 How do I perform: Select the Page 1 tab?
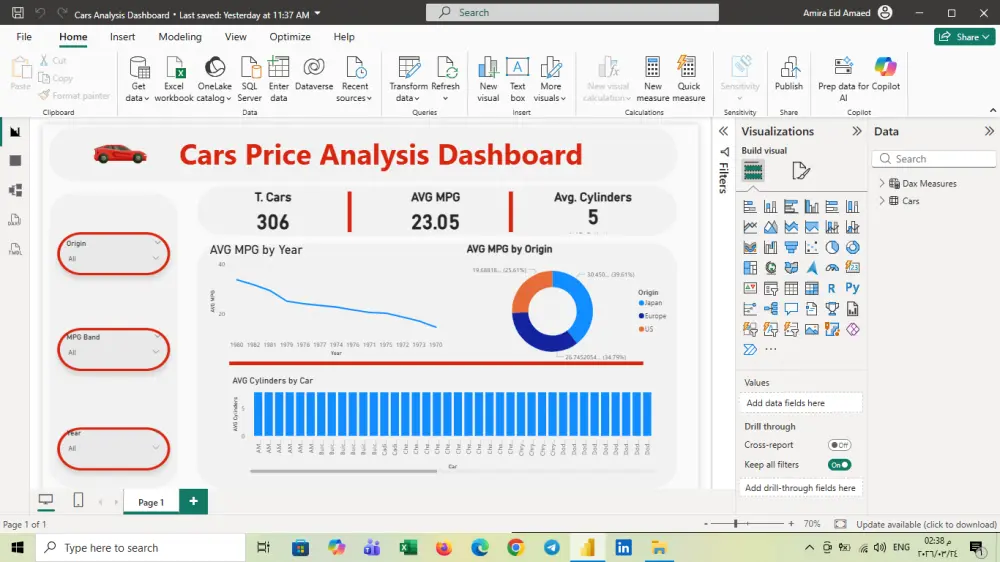(151, 503)
